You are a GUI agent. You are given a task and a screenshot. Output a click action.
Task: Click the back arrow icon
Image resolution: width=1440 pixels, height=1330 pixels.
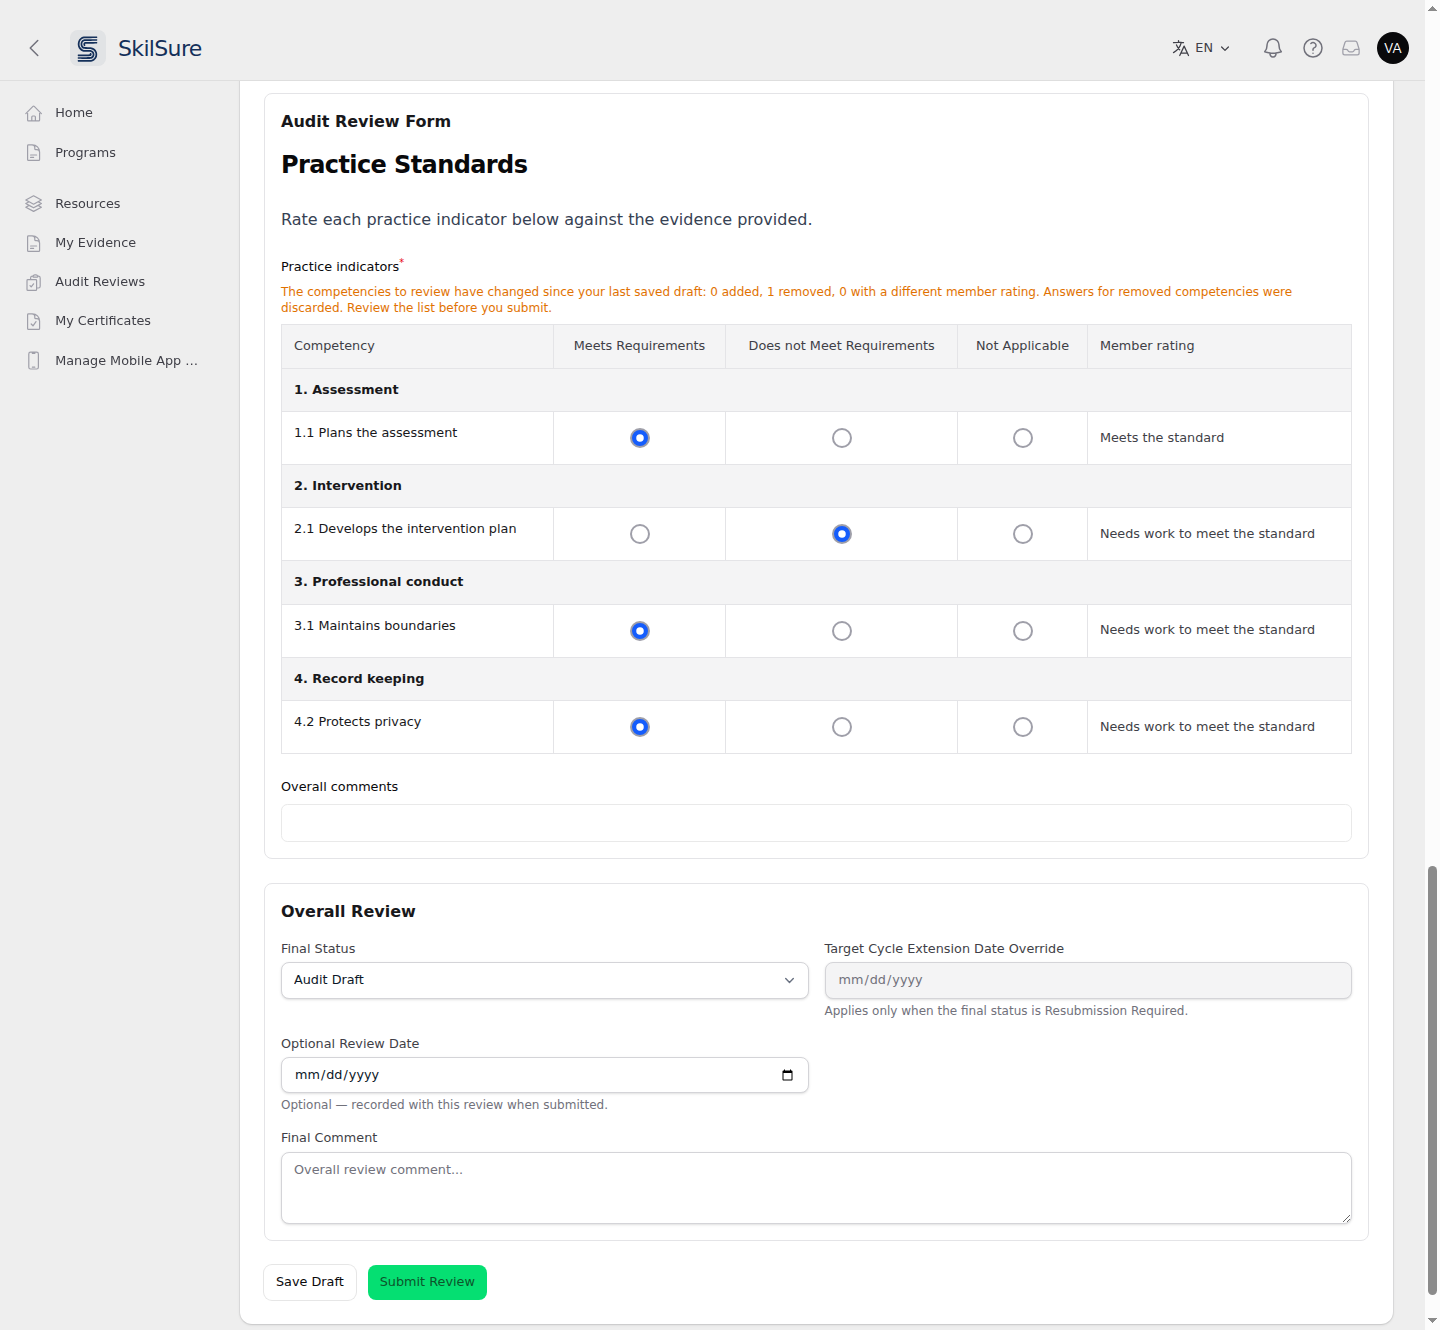pyautogui.click(x=34, y=48)
